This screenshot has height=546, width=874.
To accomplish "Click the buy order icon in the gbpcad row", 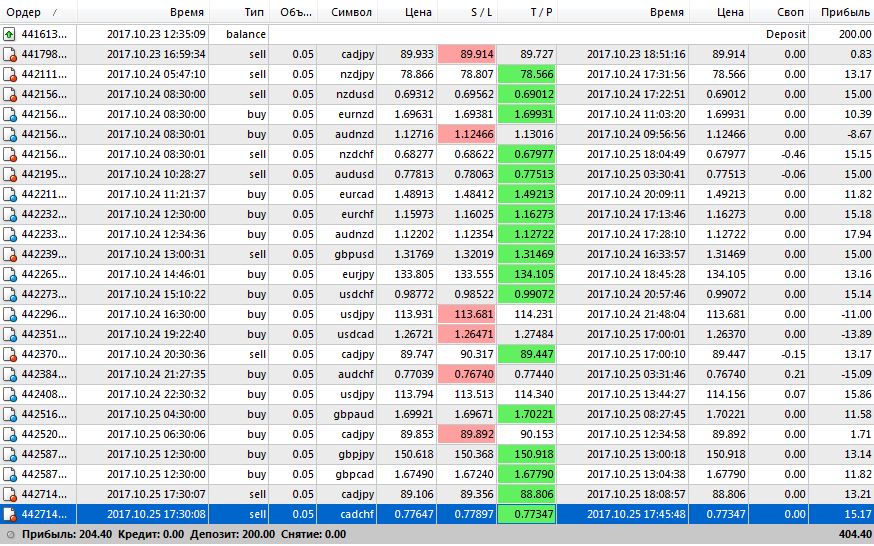I will (x=9, y=475).
